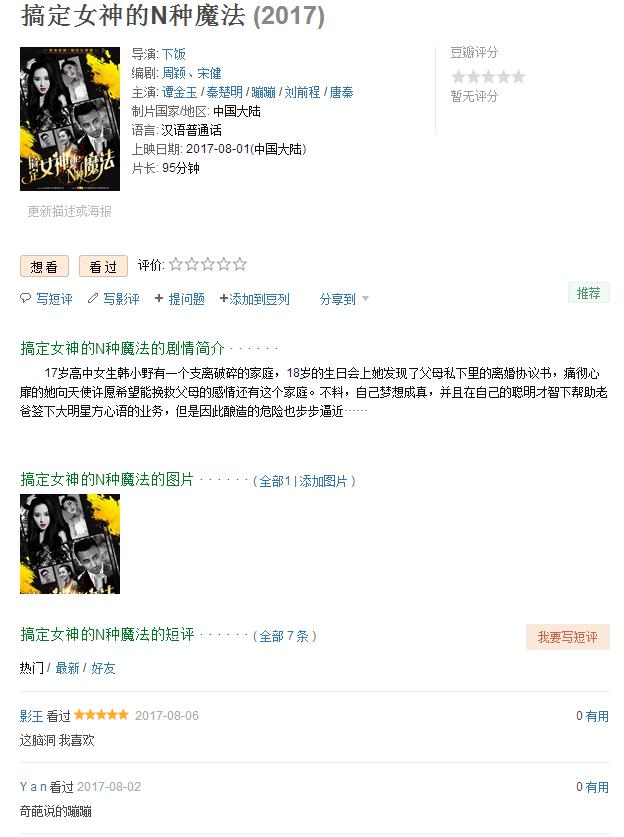624x838 pixels.
Task: Mark 影王's review as 有用
Action: [x=597, y=716]
